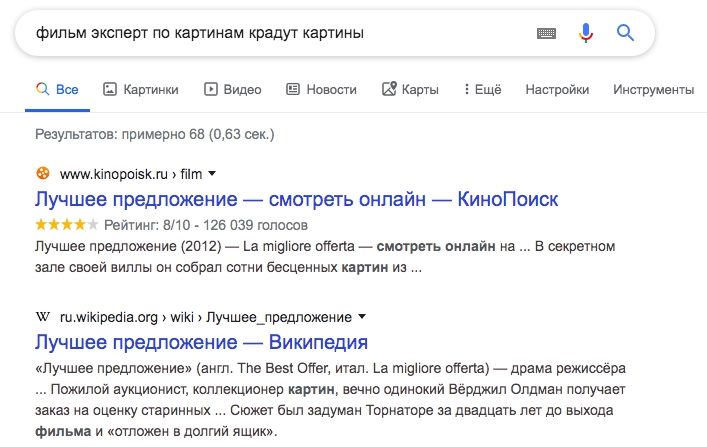Switch to the Картинки tab
The width and height of the screenshot is (707, 447).
point(141,89)
